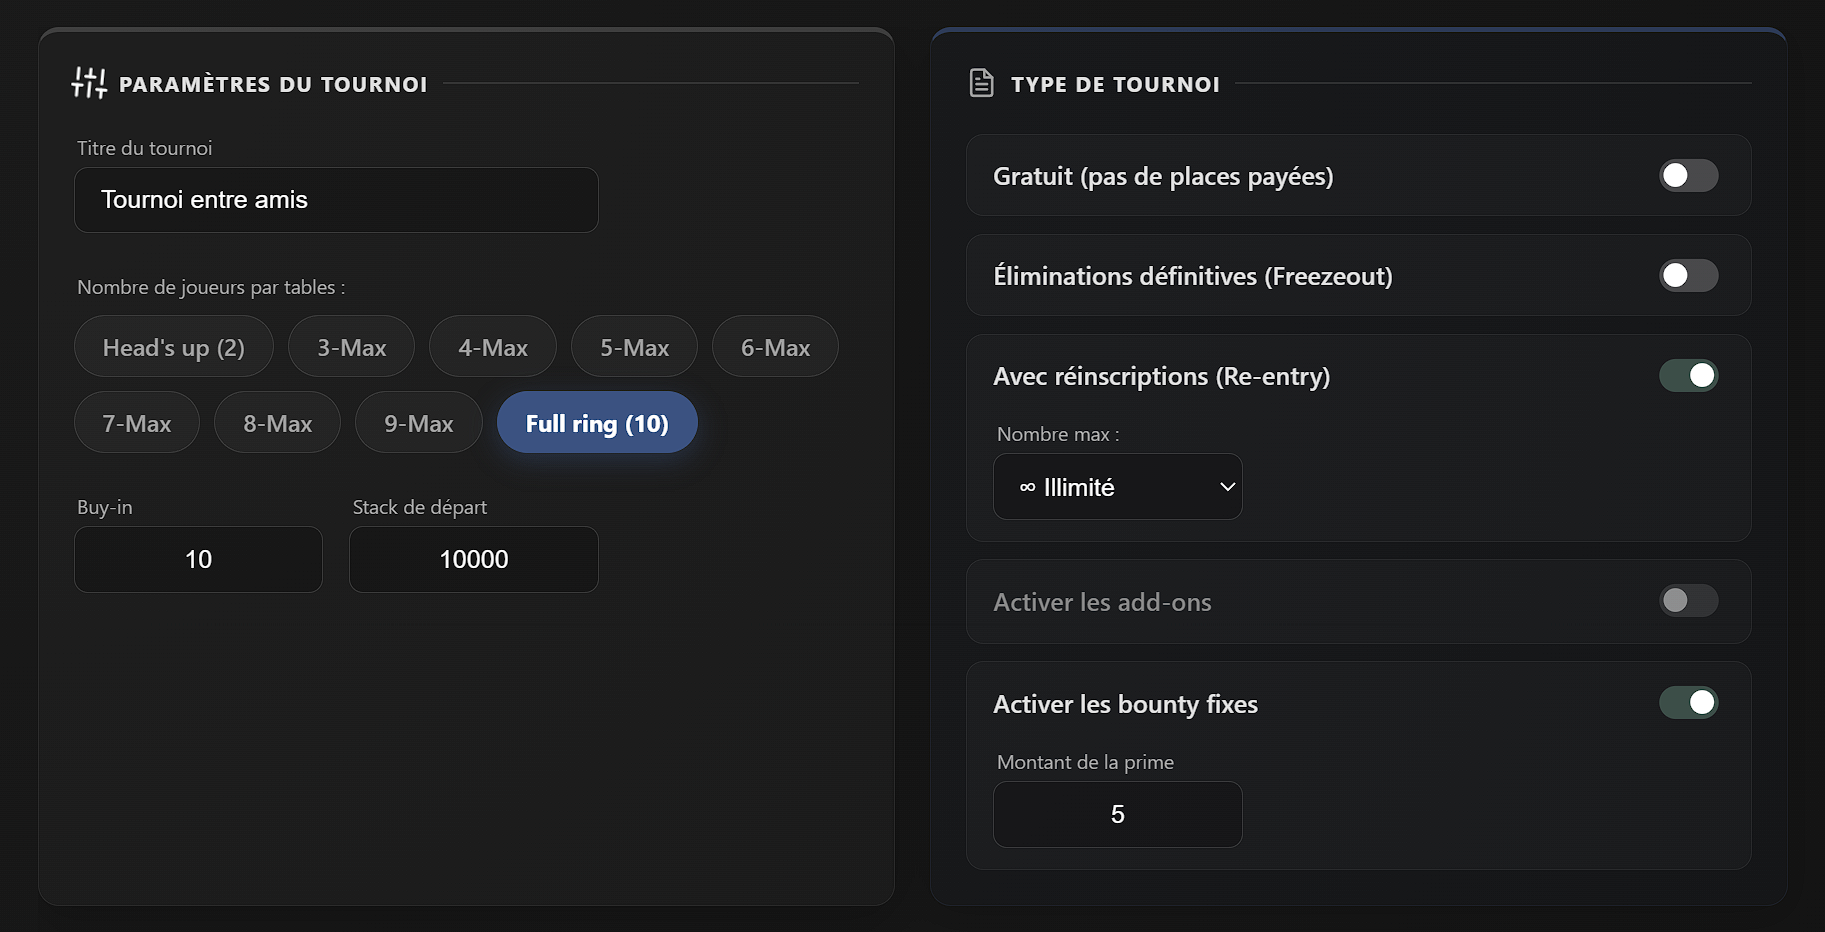Click the Type de tournoi heading text

tap(1115, 85)
